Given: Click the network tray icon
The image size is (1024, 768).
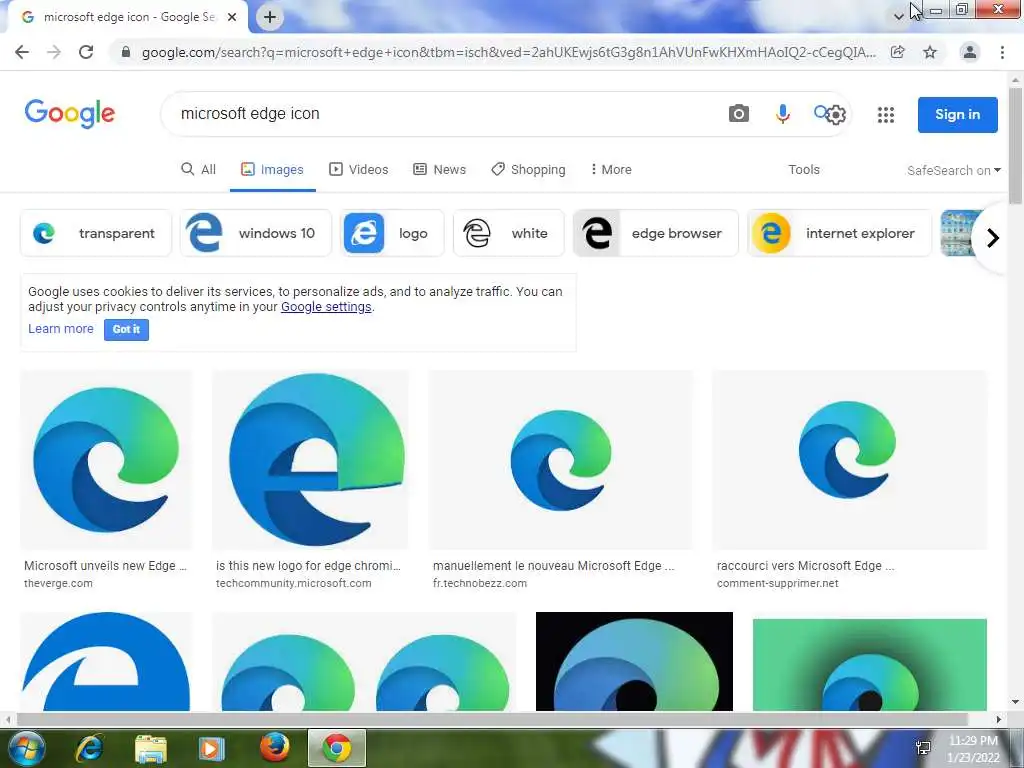Looking at the screenshot, I should (x=923, y=748).
